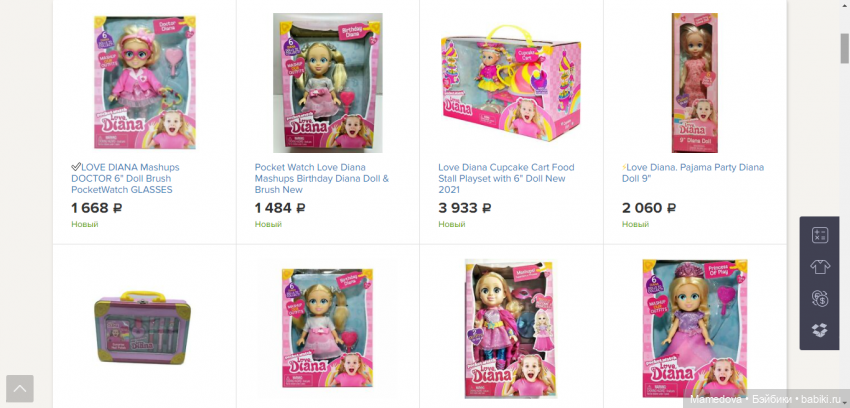The image size is (850, 408).
Task: Click the vertical page scrollbar thumb
Action: [x=845, y=48]
